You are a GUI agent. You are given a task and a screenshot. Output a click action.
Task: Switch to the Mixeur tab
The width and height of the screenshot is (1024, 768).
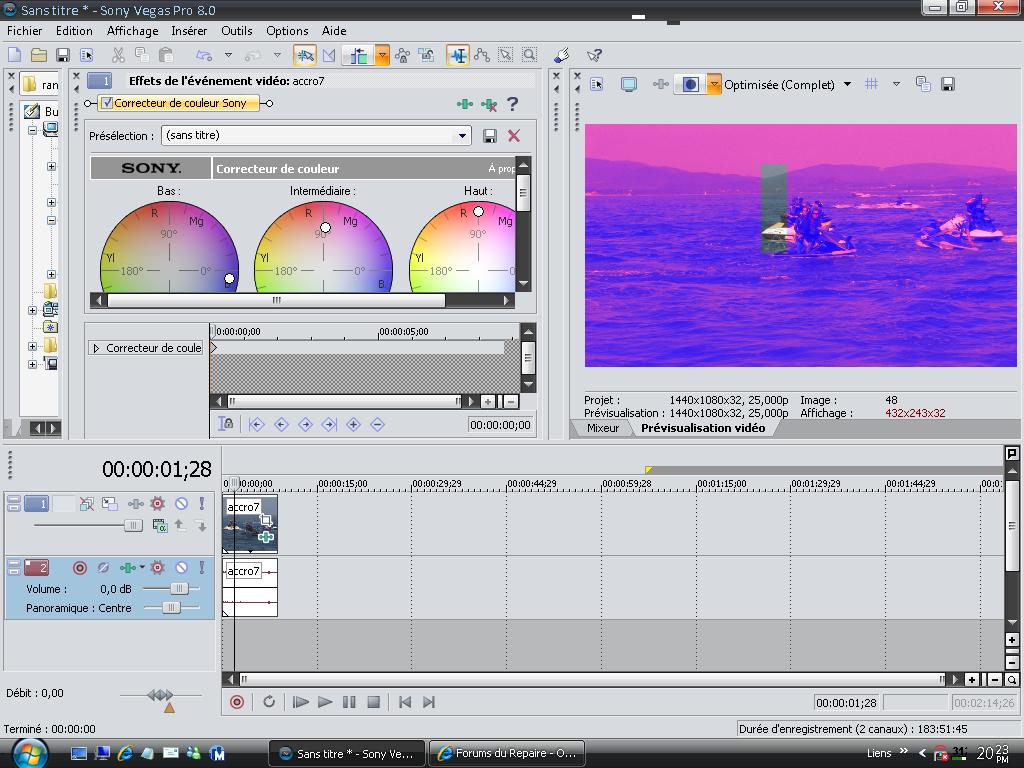[602, 428]
